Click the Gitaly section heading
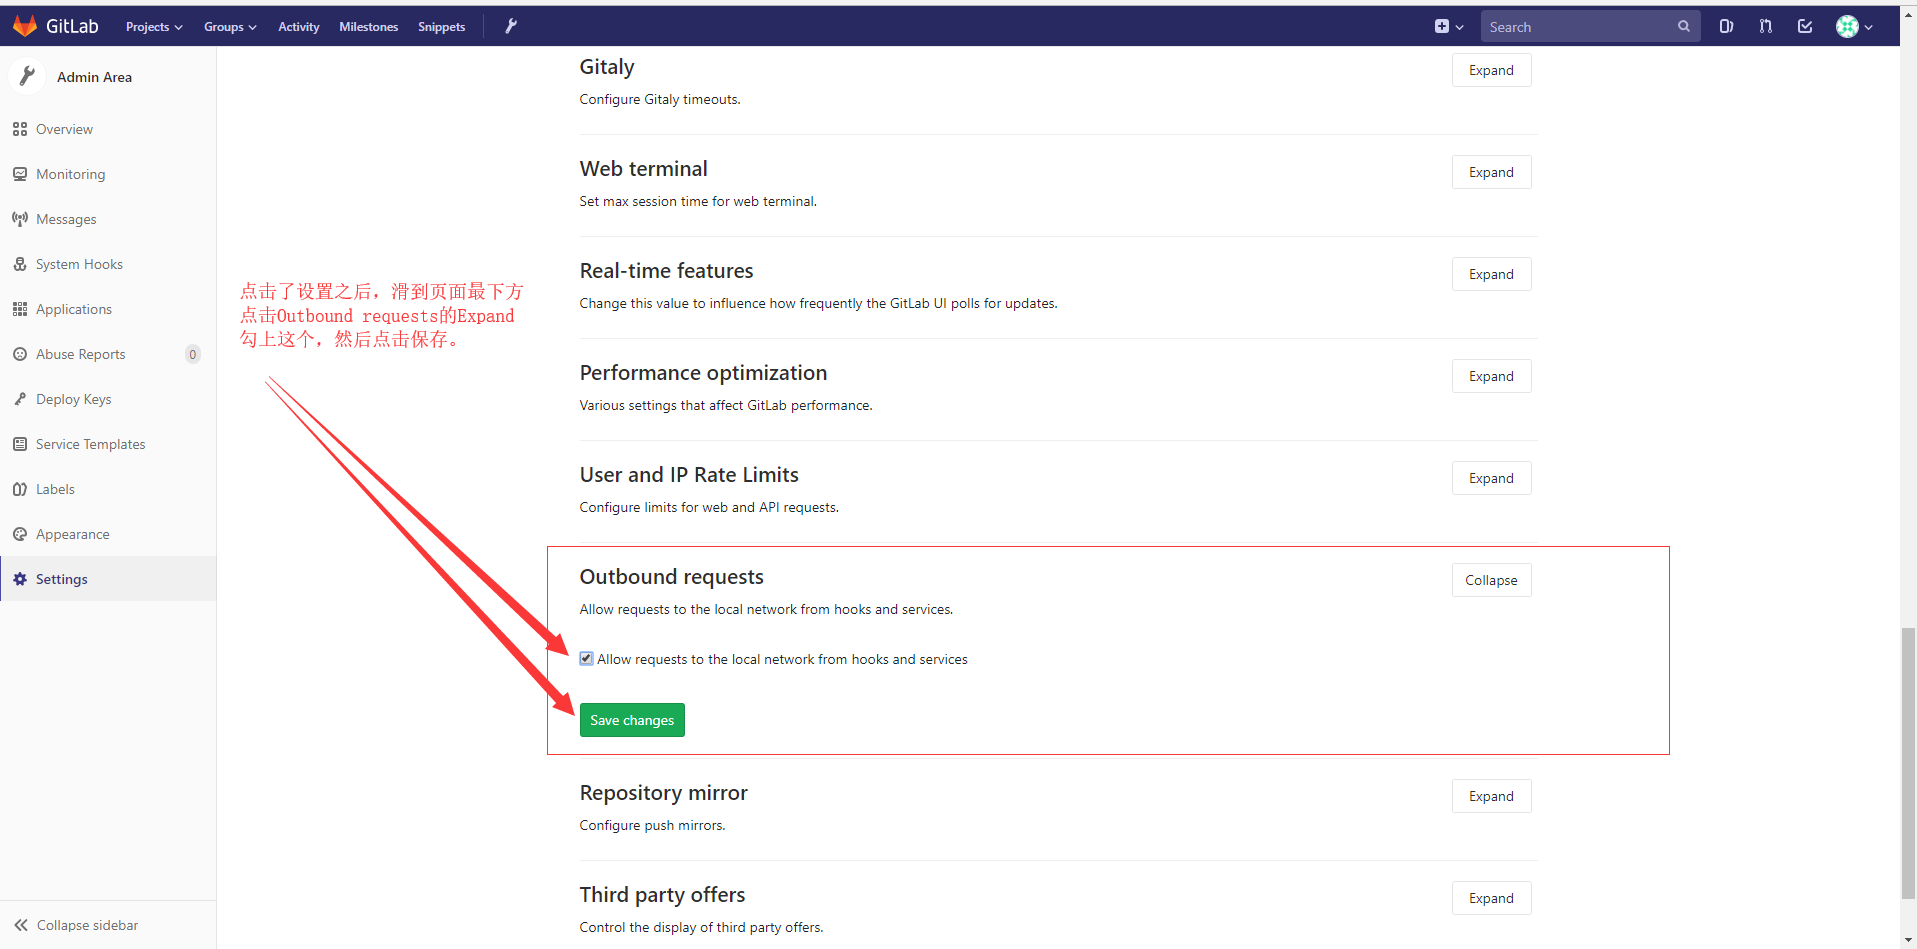 coord(607,67)
